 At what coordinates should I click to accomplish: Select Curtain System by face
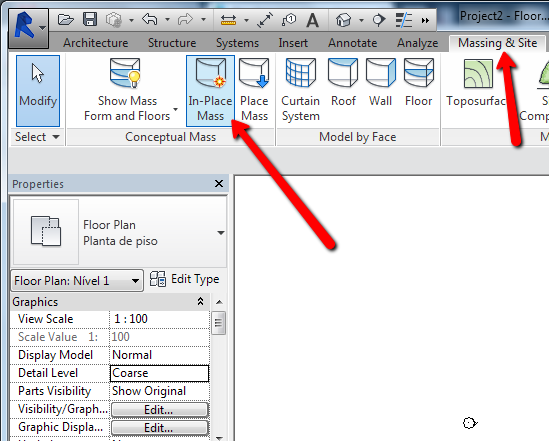click(x=301, y=91)
